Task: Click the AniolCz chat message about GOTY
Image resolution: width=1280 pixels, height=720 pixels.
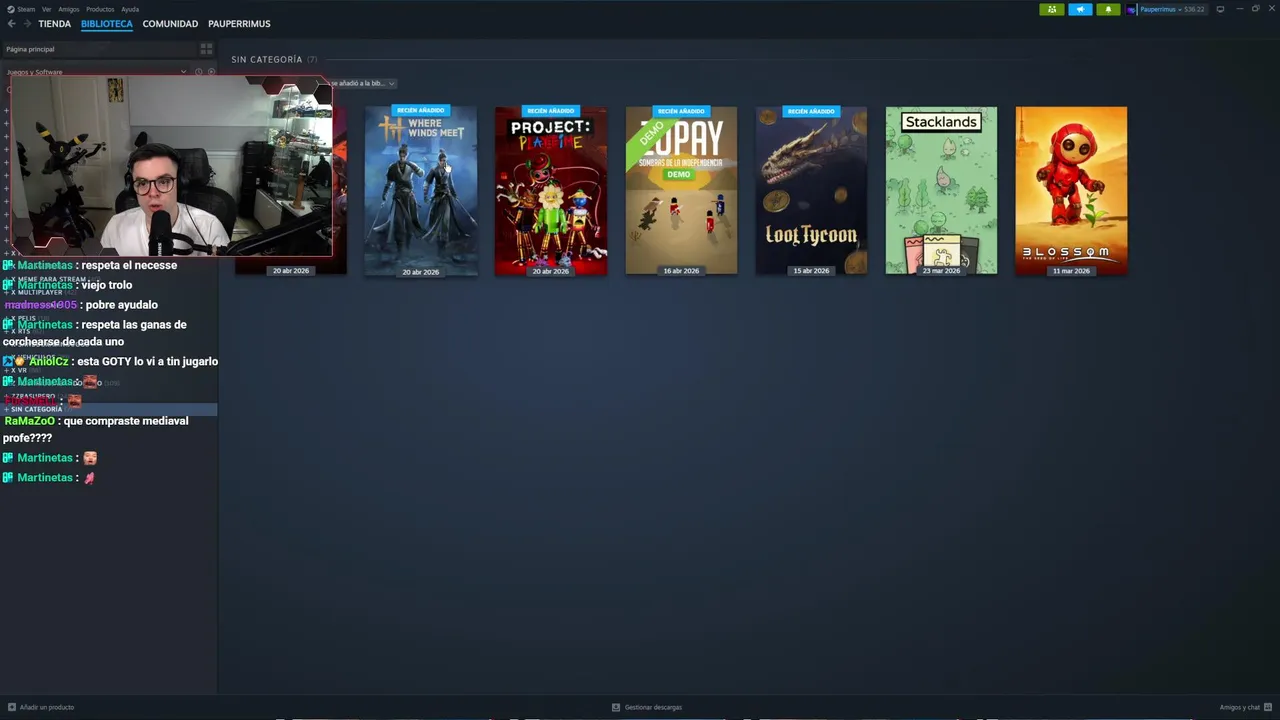Action: coord(110,361)
